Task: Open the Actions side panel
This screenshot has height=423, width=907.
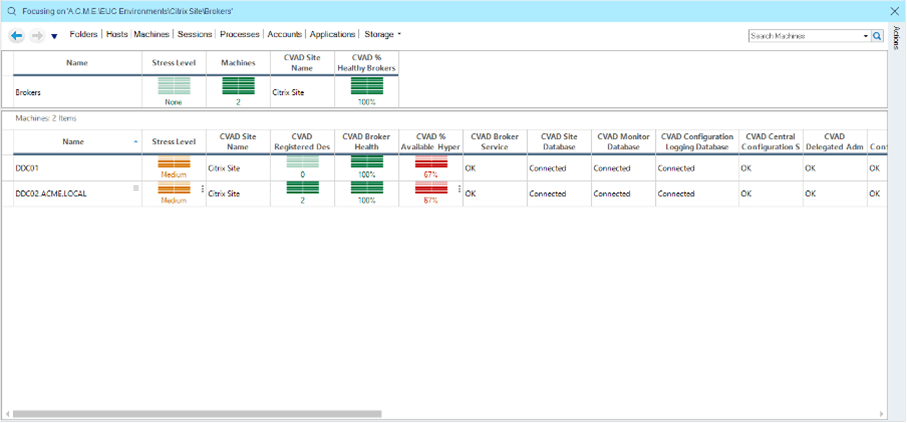Action: [x=898, y=38]
